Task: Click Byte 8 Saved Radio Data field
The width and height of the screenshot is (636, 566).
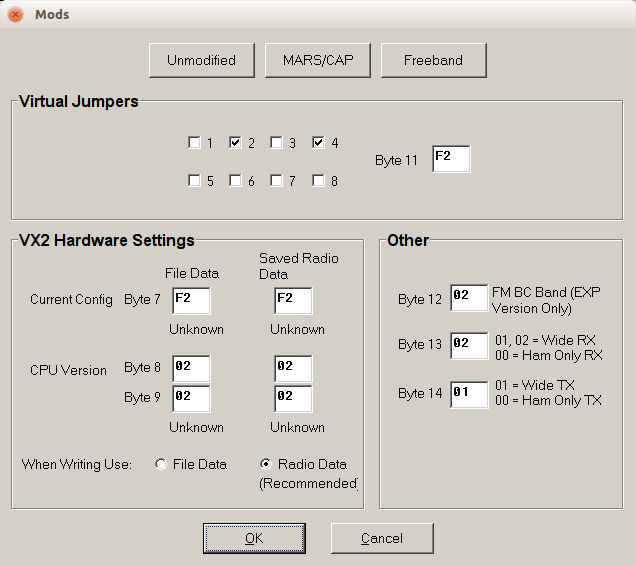Action: click(x=293, y=368)
